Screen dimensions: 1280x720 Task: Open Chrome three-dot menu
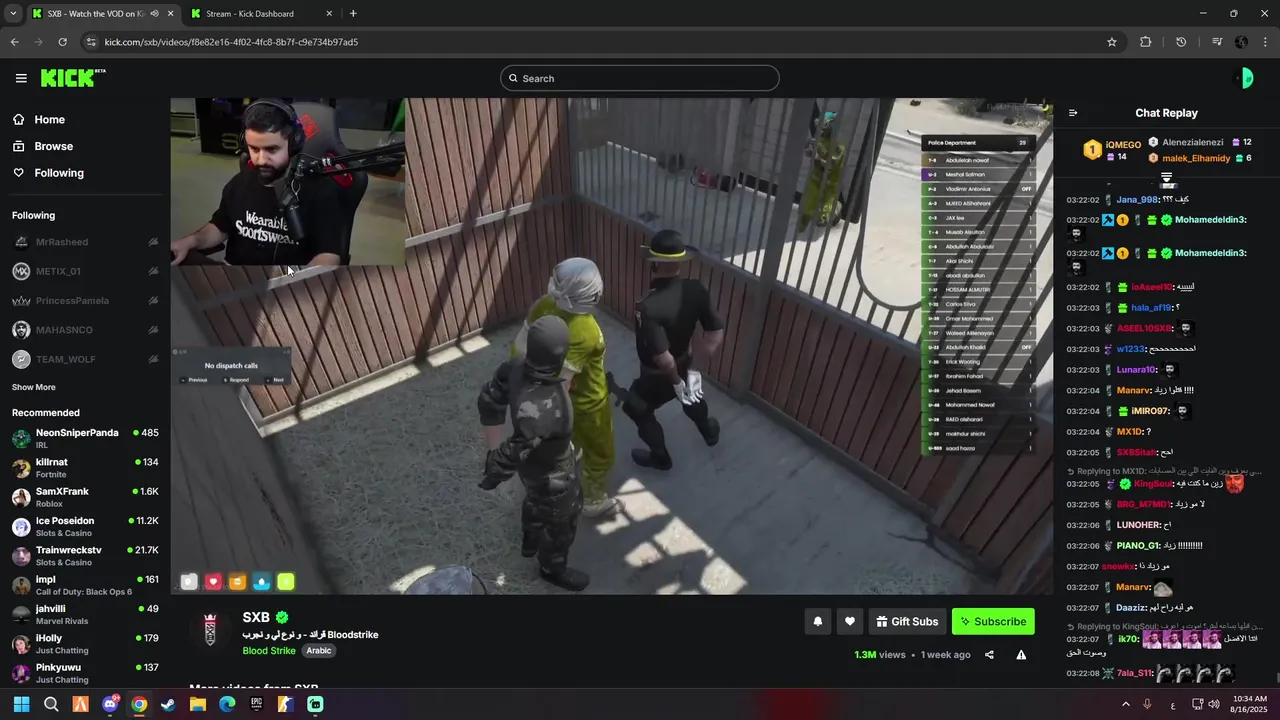(x=1266, y=42)
